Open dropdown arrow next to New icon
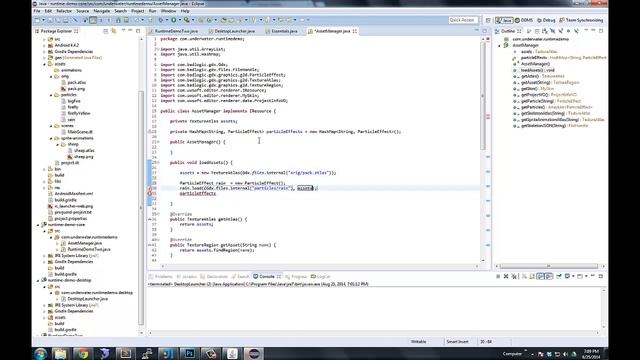The width and height of the screenshot is (640, 360). tap(43, 20)
